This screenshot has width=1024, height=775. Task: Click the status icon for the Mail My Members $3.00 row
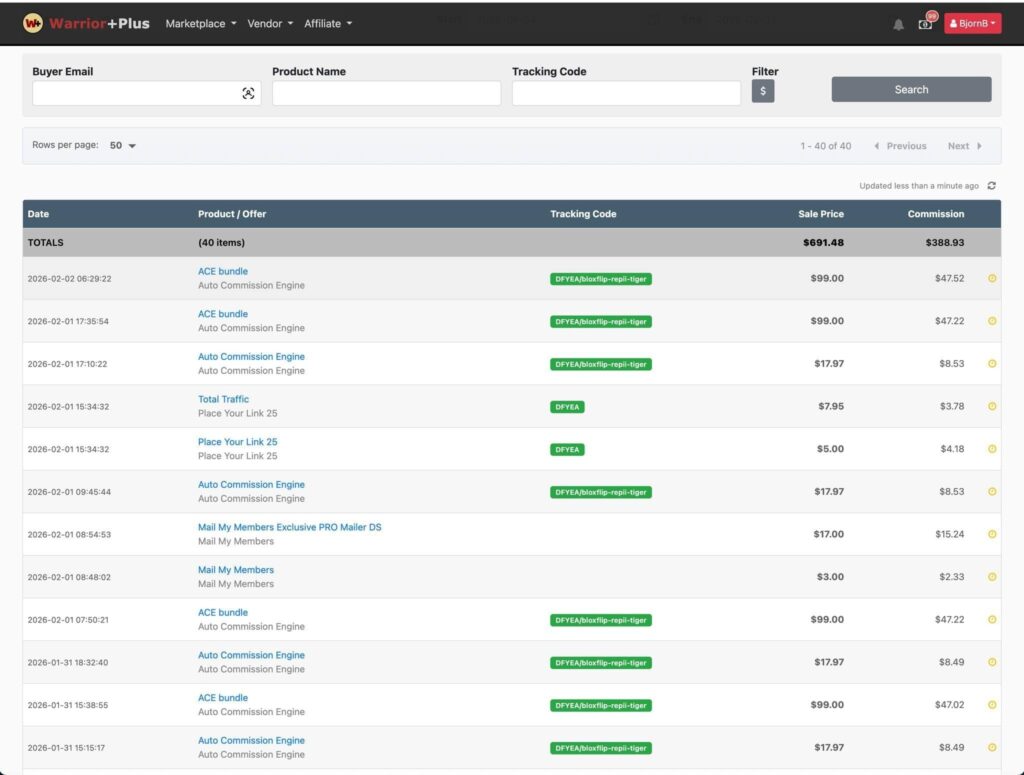[x=992, y=577]
